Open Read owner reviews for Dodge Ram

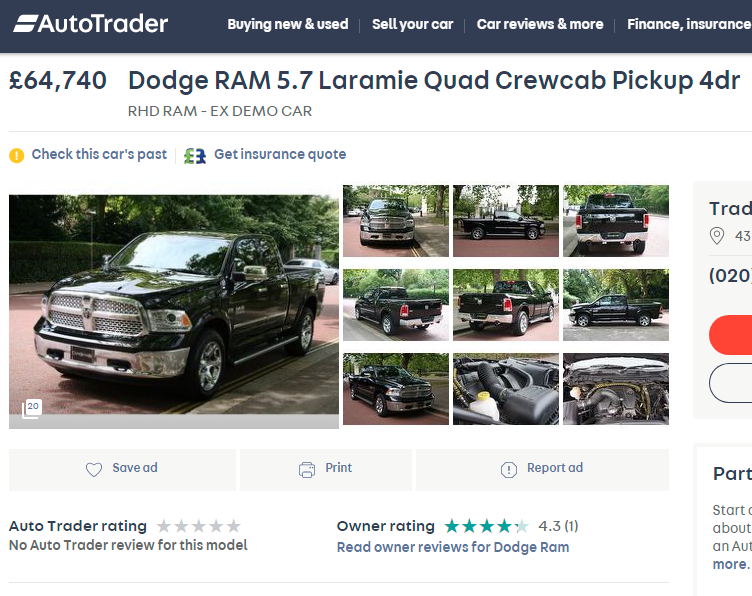click(x=453, y=547)
